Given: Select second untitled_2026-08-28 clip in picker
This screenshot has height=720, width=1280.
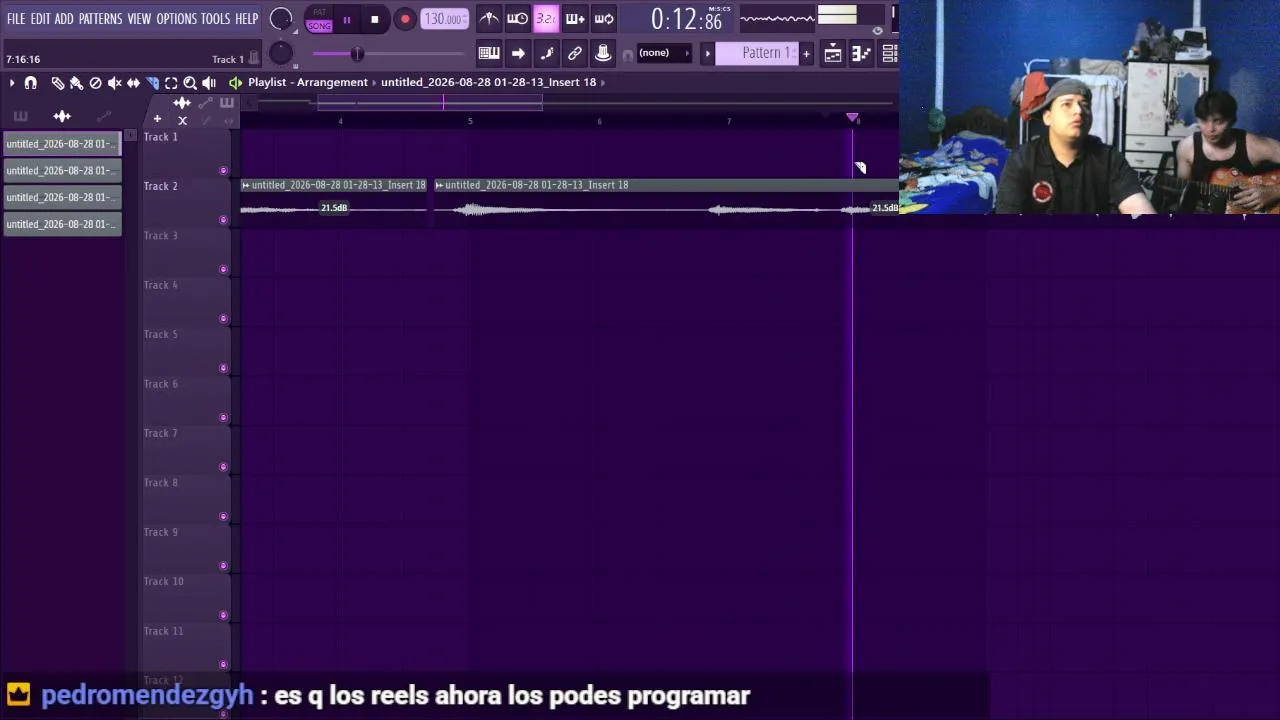Looking at the screenshot, I should click(62, 171).
